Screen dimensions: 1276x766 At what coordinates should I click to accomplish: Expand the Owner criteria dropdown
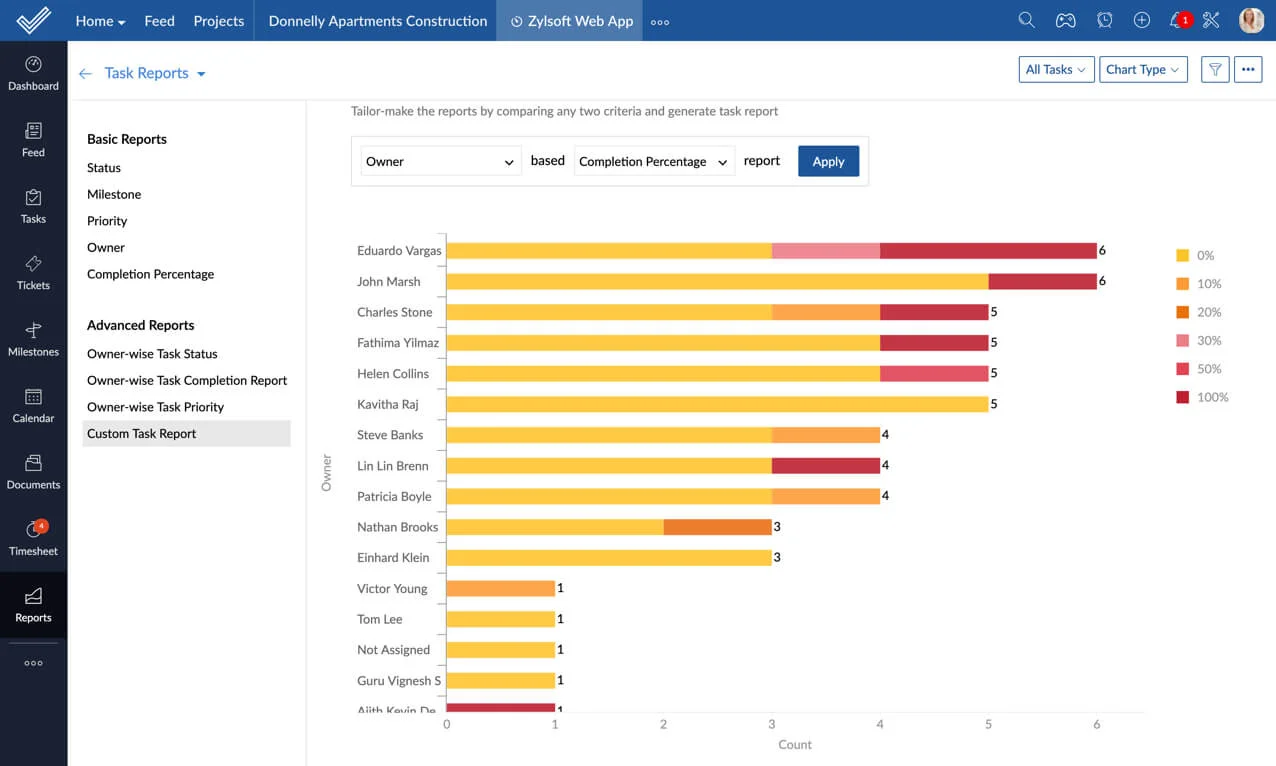click(x=440, y=161)
